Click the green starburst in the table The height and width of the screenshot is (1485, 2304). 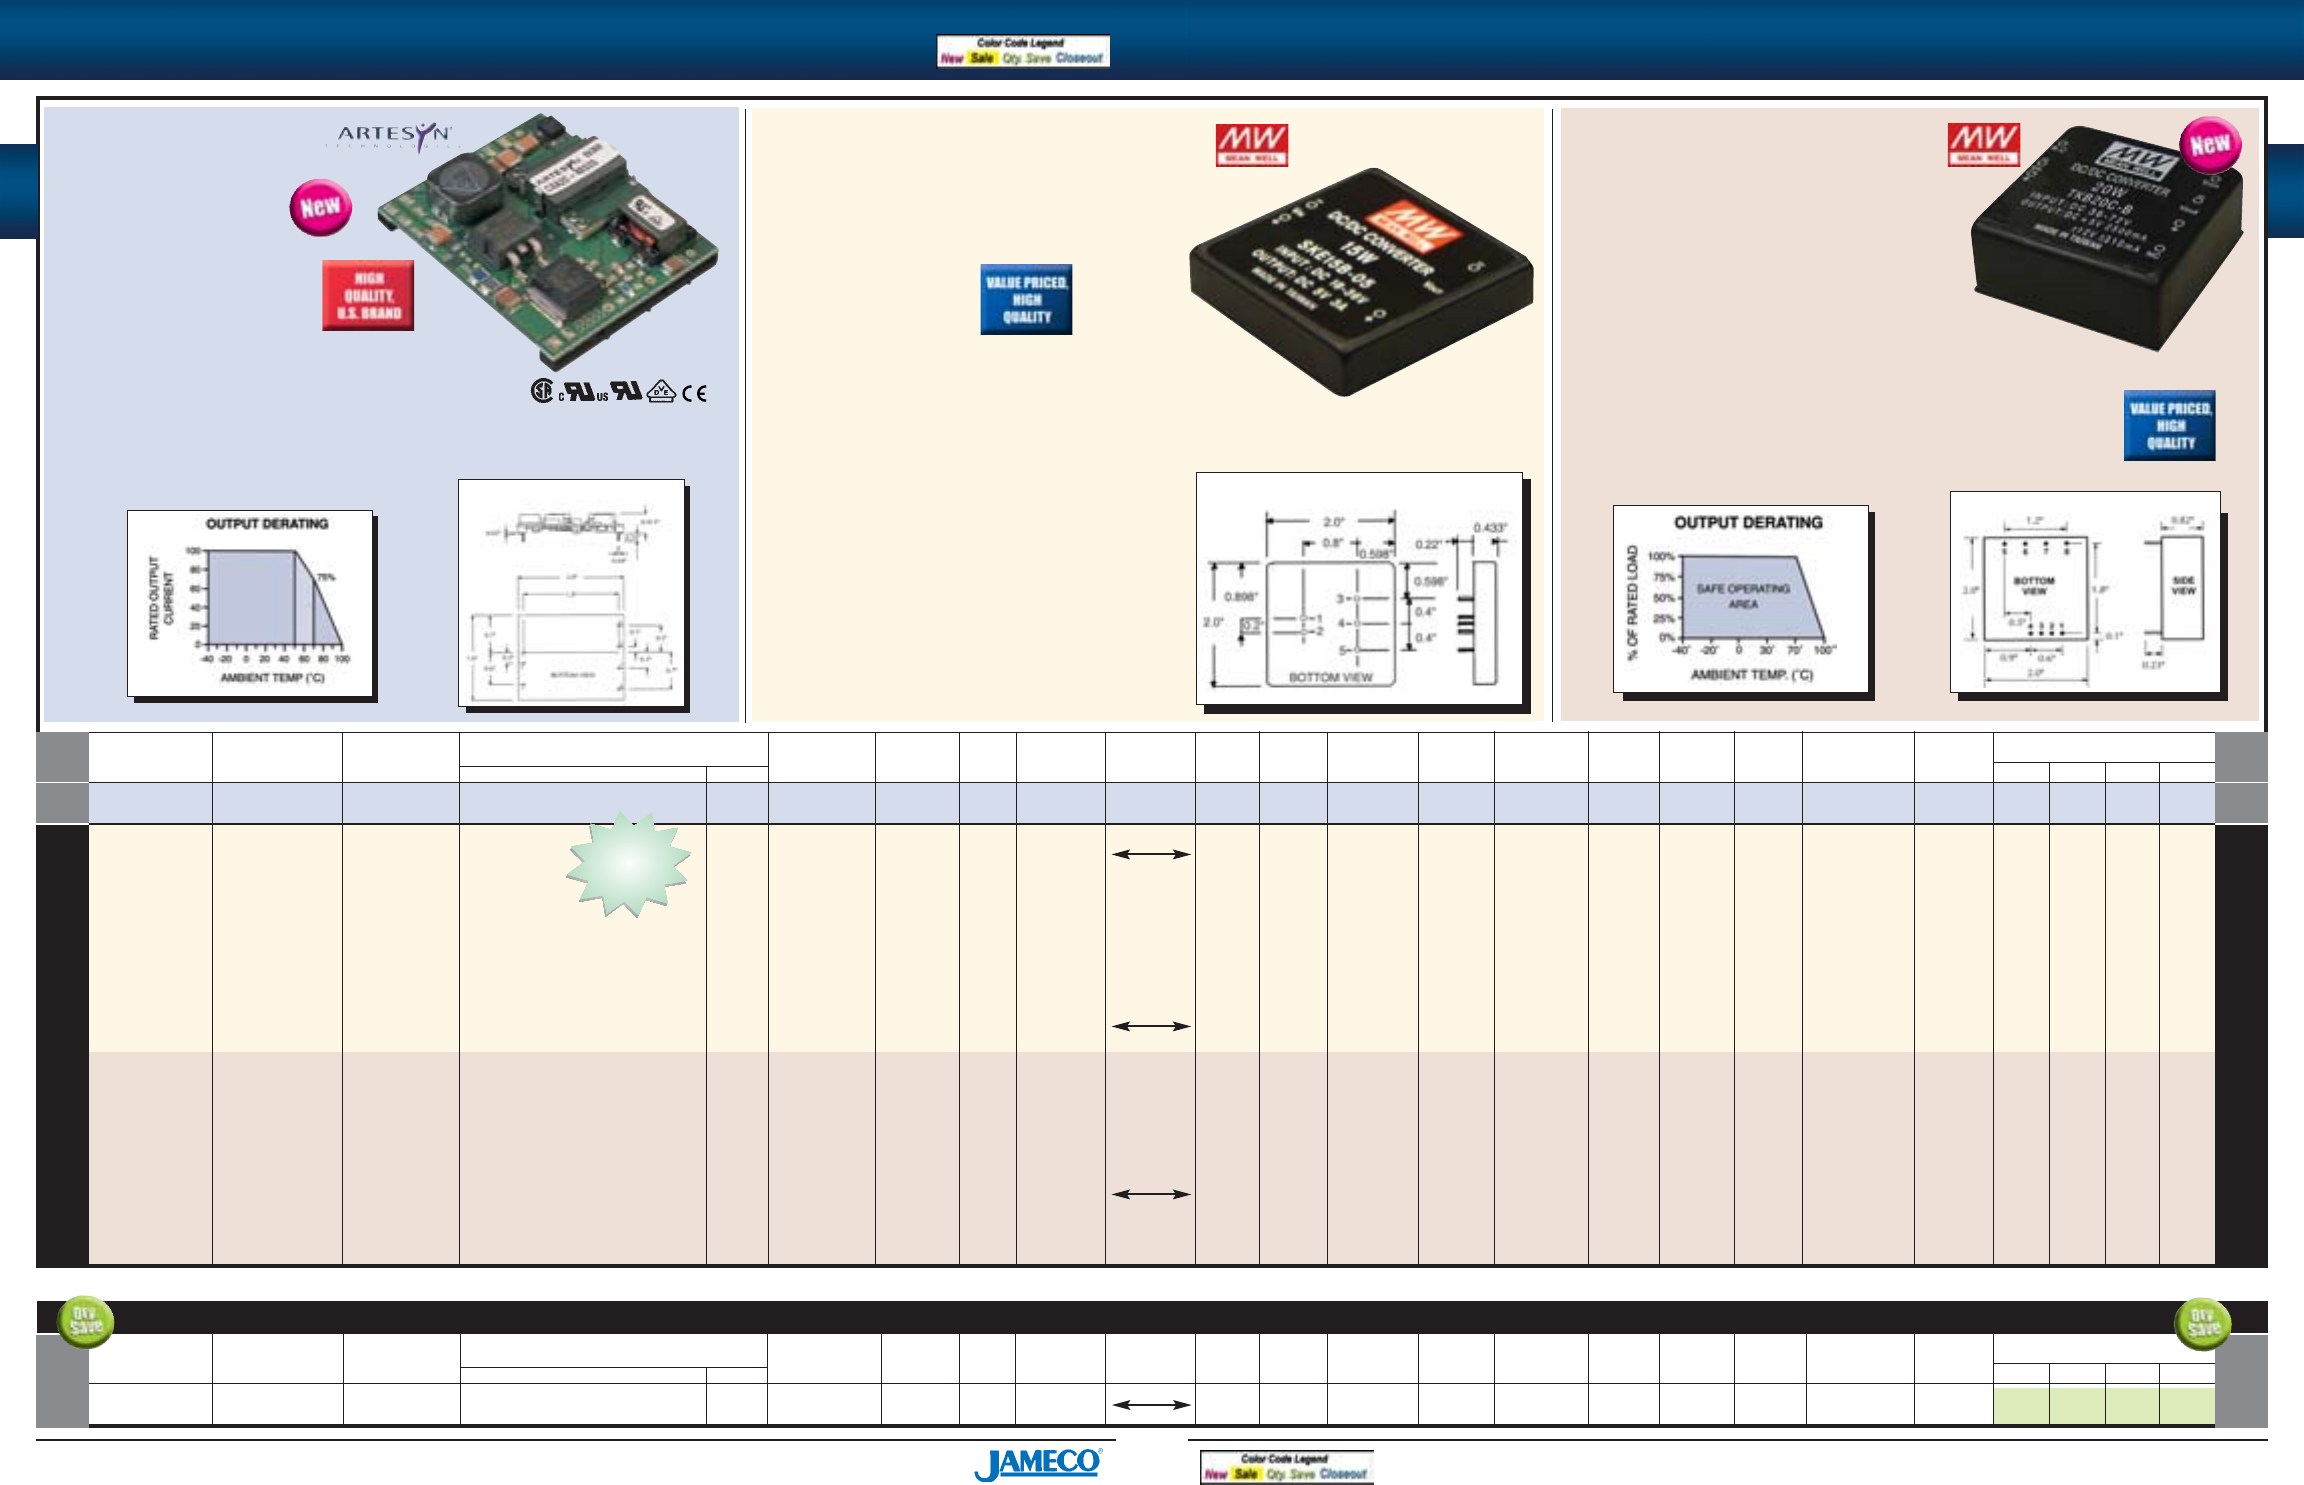pyautogui.click(x=629, y=864)
